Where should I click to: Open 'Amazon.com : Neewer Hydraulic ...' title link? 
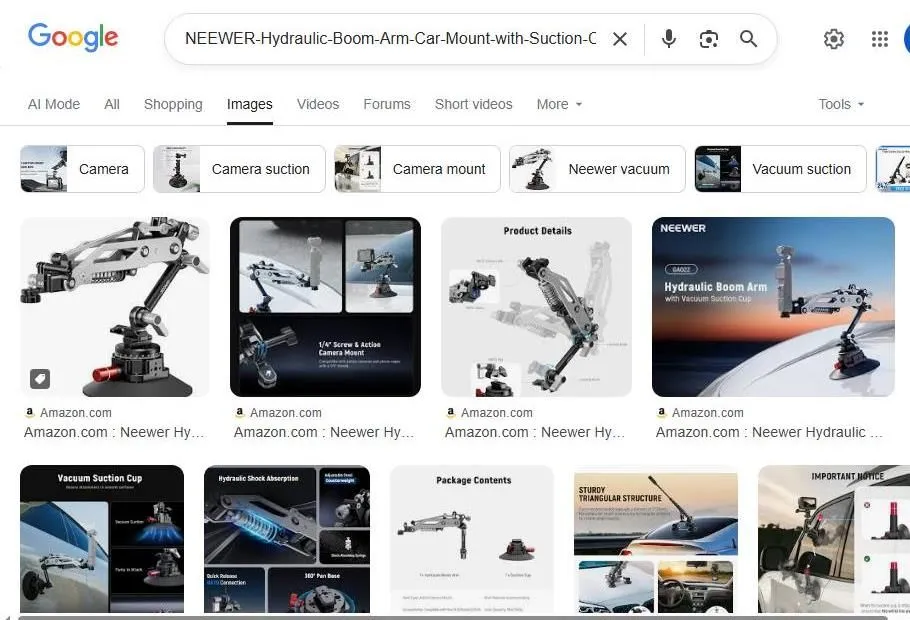[769, 432]
